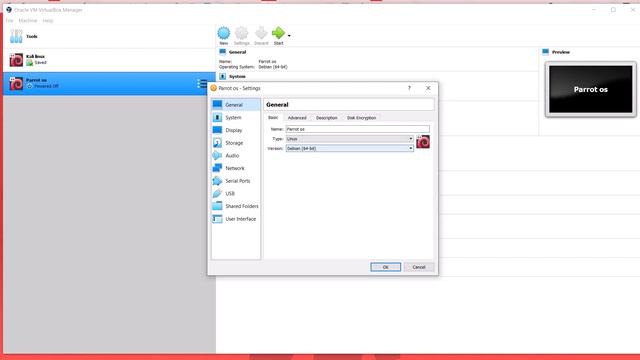Close the Parrot os Settings dialog

[428, 88]
